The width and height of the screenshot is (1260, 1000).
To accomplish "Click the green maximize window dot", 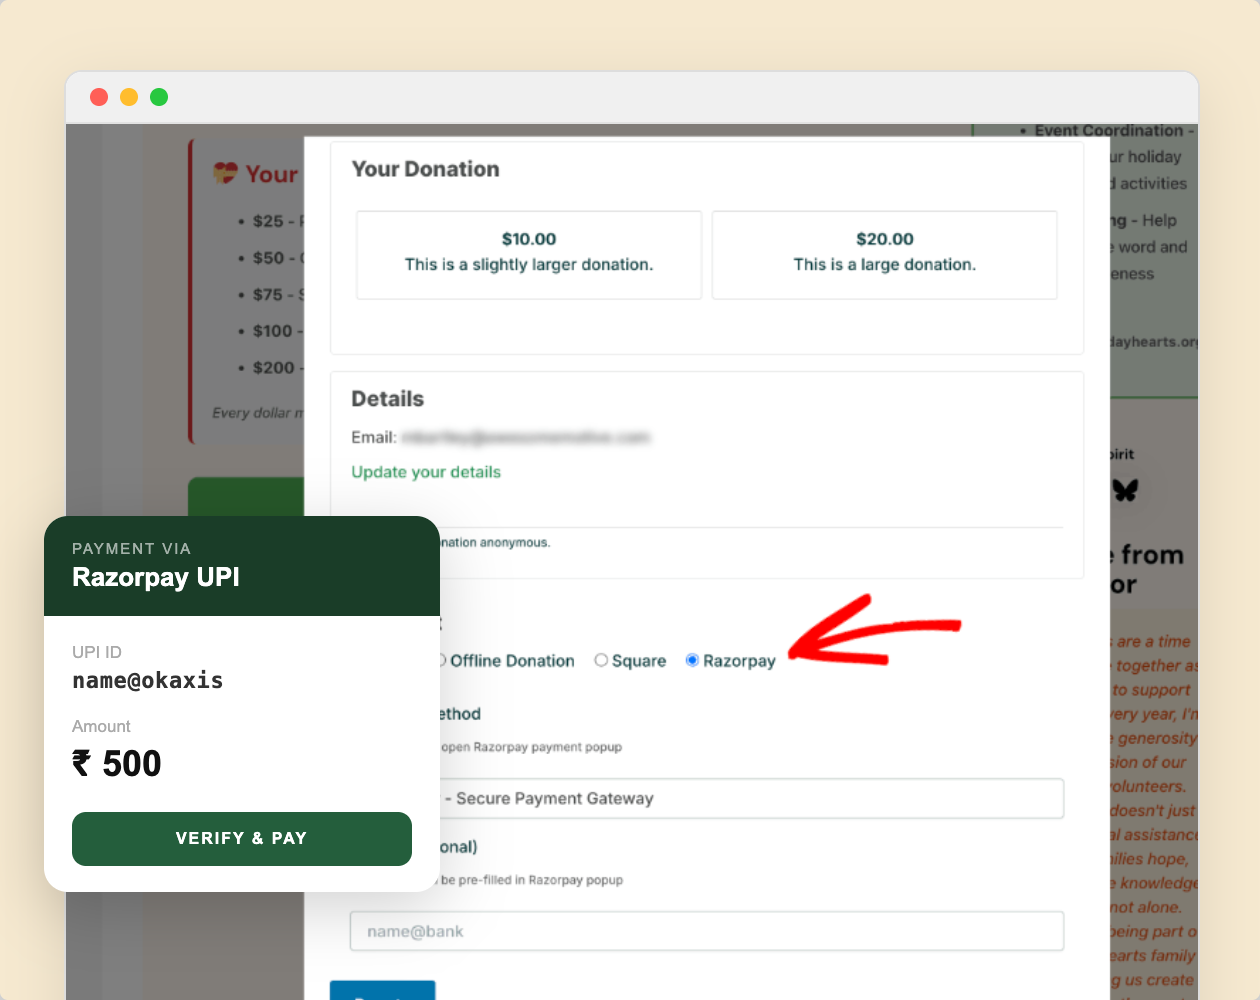I will tap(159, 97).
